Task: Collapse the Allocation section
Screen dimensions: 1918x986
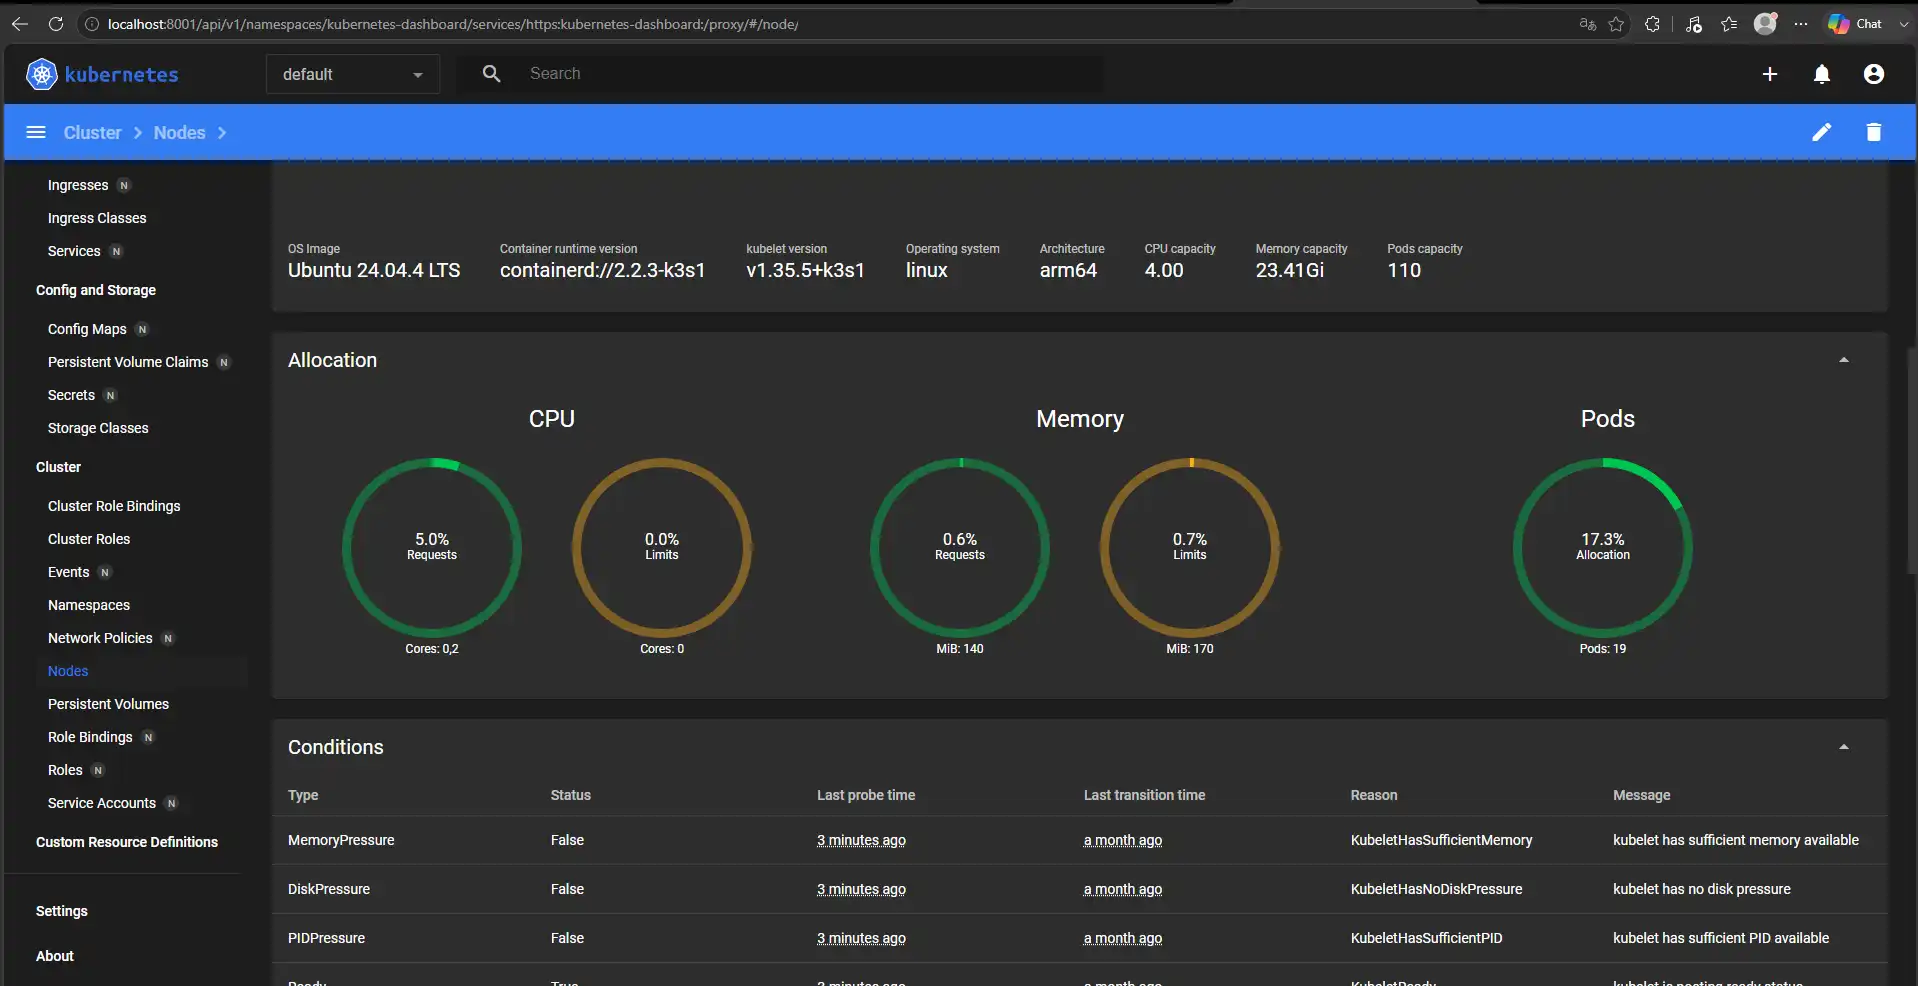Action: pos(1843,360)
